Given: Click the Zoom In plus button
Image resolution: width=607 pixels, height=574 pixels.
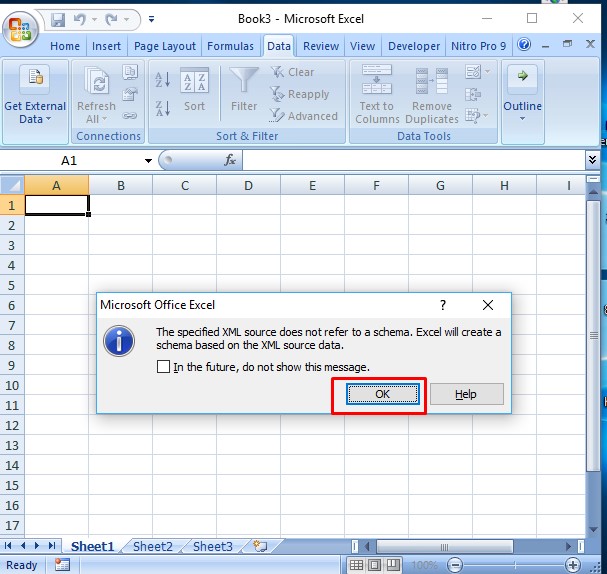Looking at the screenshot, I should click(x=573, y=565).
